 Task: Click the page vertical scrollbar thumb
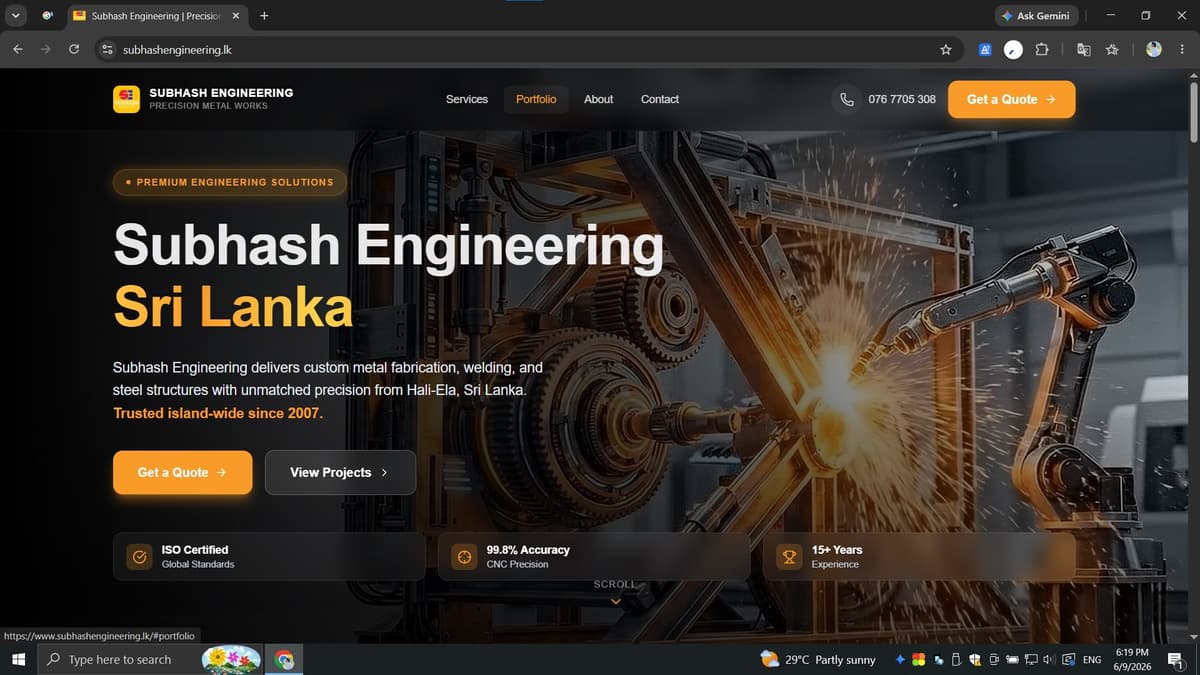(1194, 110)
